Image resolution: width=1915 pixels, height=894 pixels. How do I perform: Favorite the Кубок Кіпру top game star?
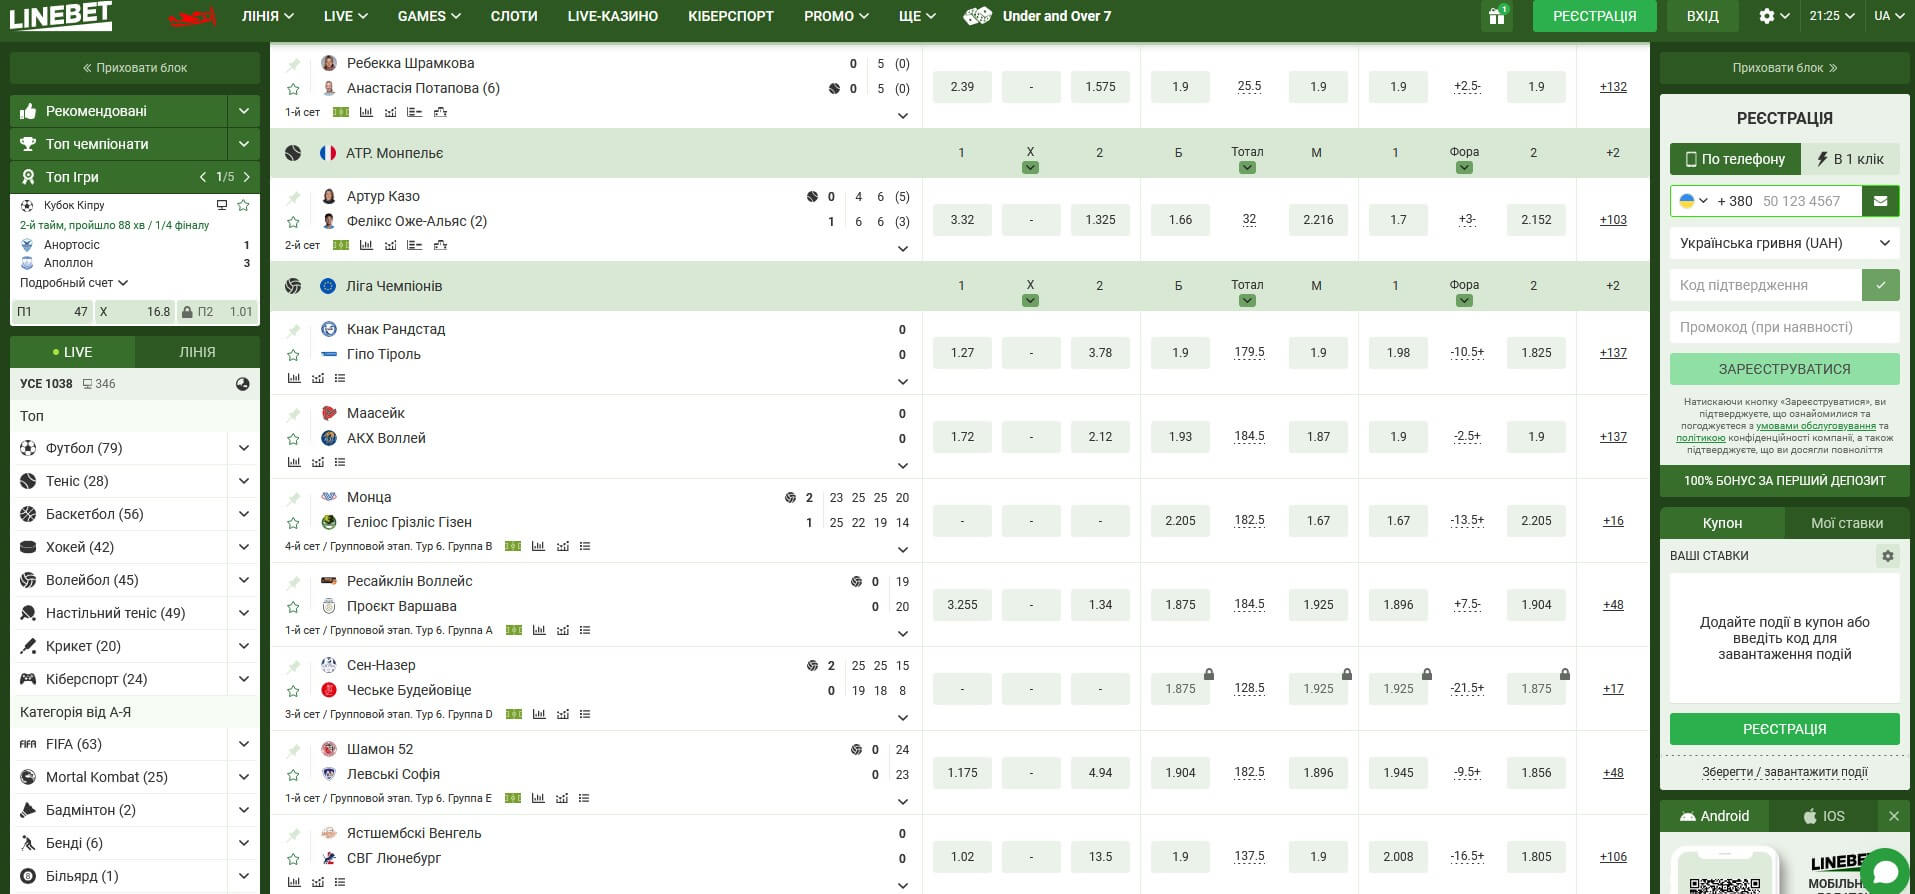(243, 205)
